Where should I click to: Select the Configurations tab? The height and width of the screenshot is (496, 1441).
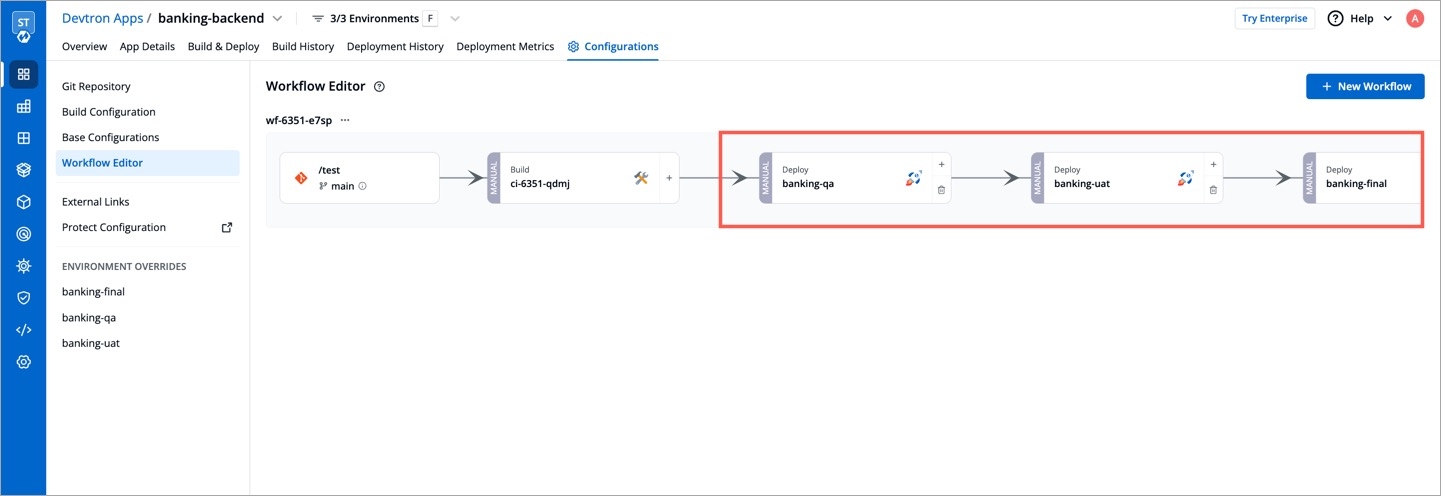613,46
